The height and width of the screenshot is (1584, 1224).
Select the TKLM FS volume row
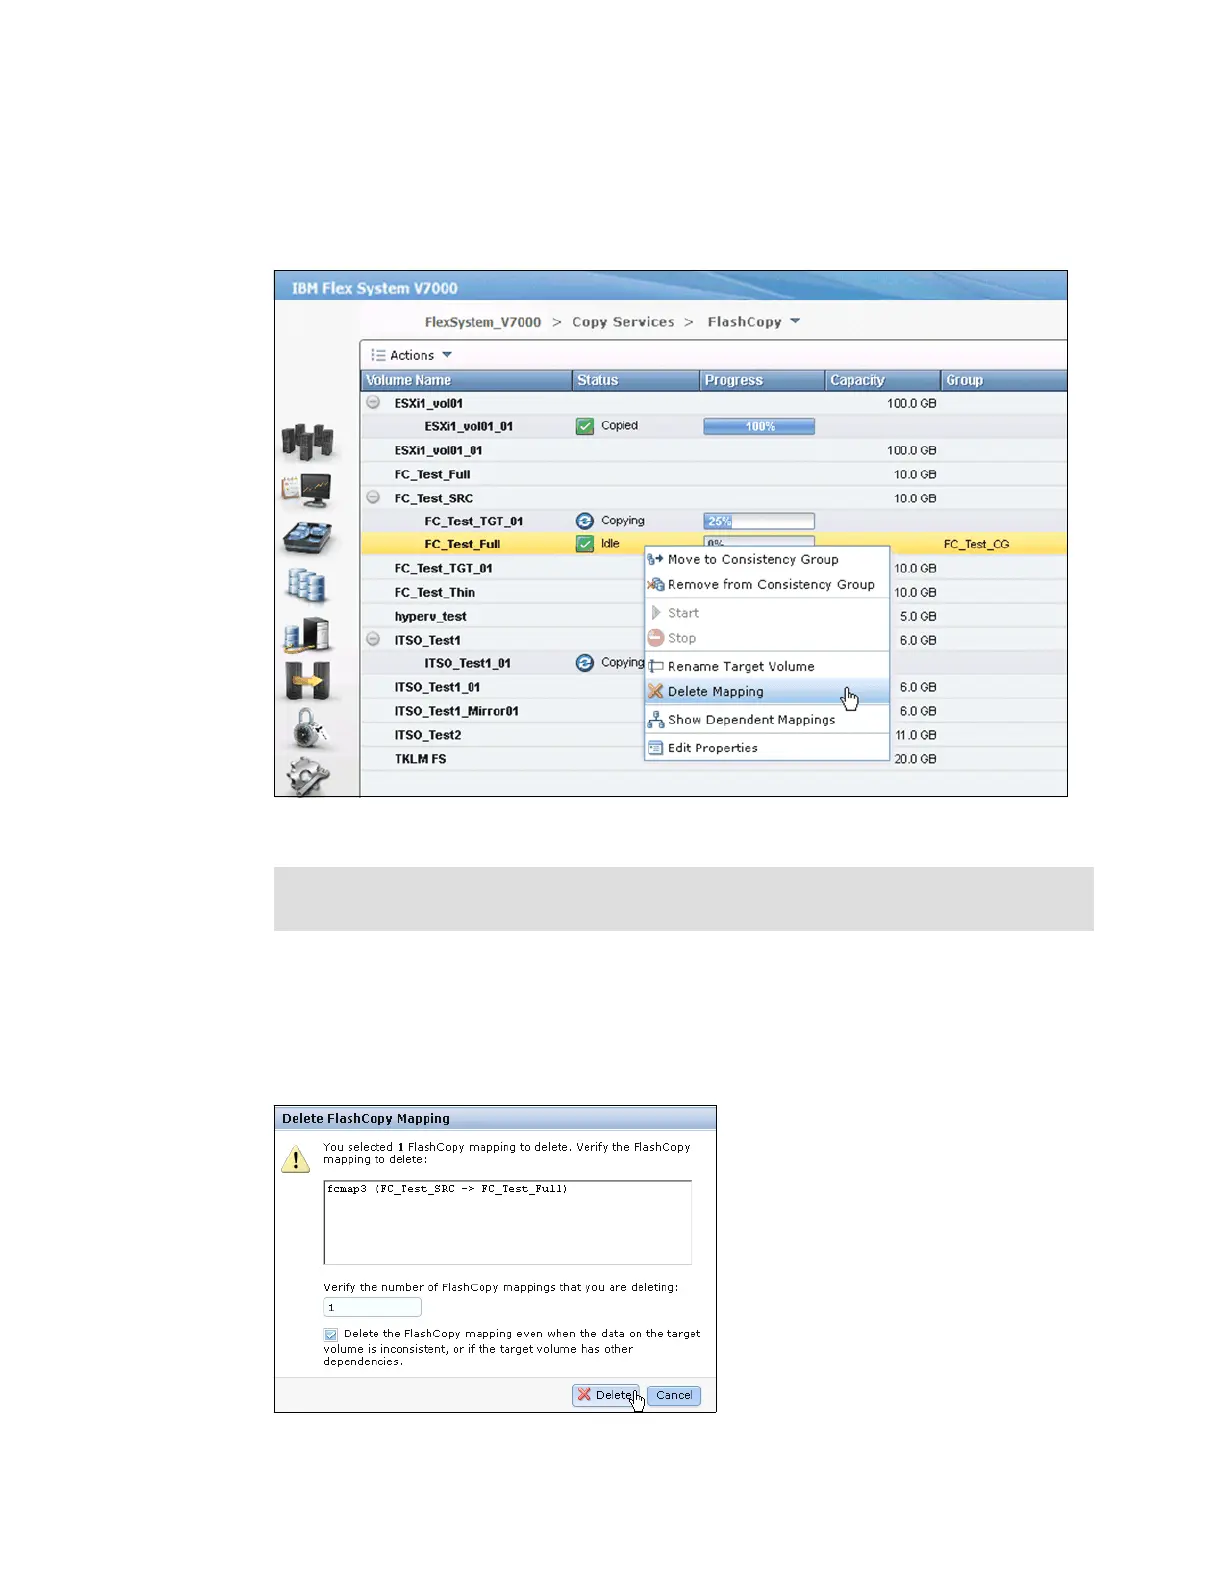pos(714,760)
